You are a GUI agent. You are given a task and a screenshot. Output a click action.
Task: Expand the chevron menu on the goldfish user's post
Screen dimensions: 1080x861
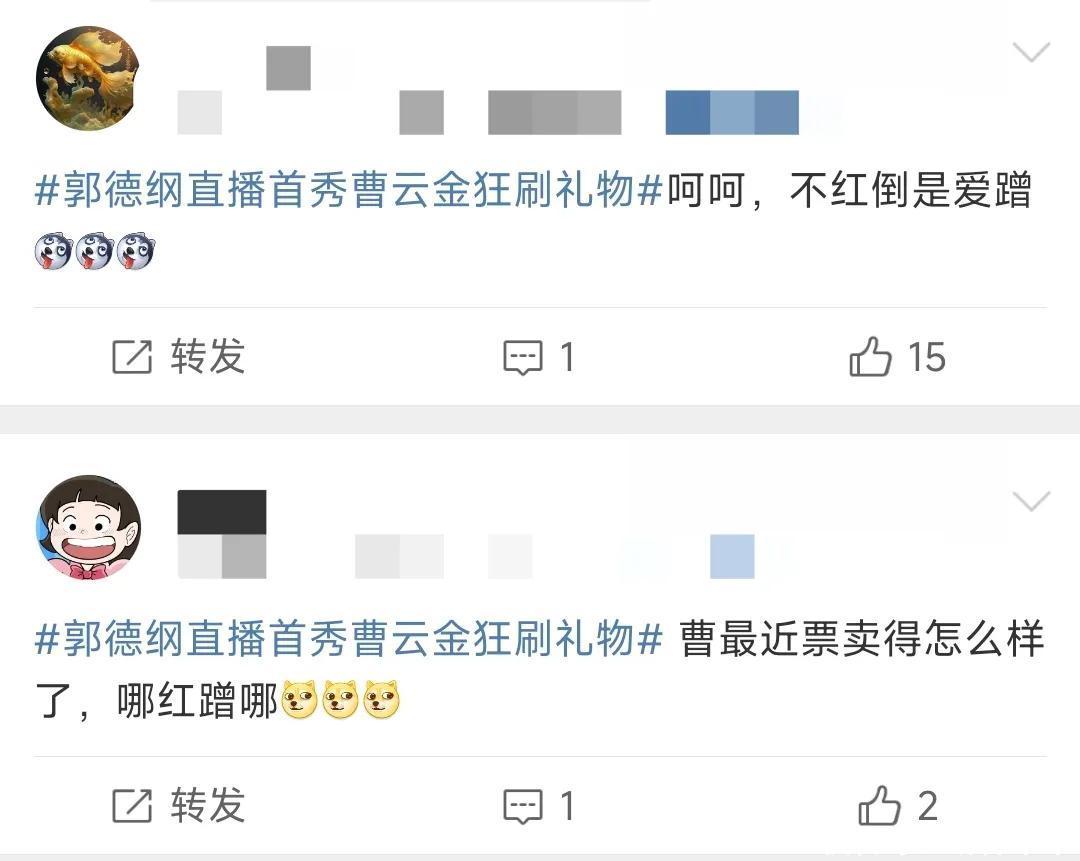[x=1031, y=52]
